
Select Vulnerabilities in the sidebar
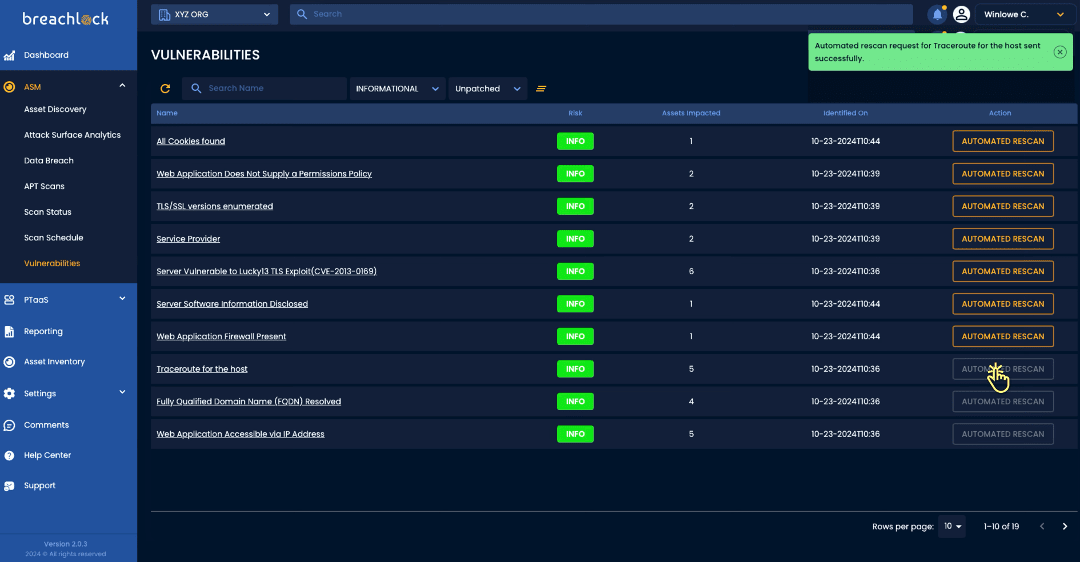point(52,263)
